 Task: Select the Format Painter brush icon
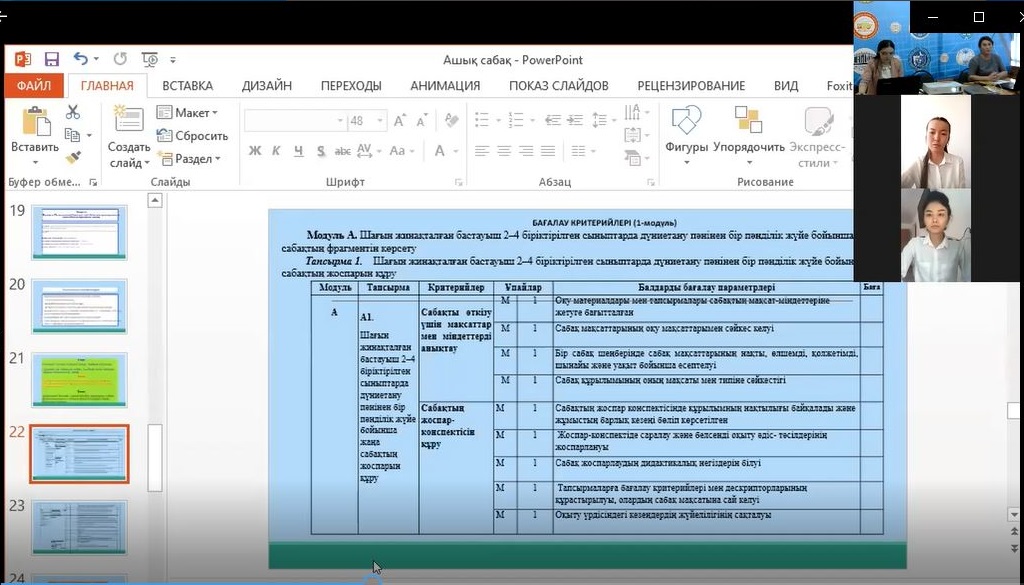(73, 157)
